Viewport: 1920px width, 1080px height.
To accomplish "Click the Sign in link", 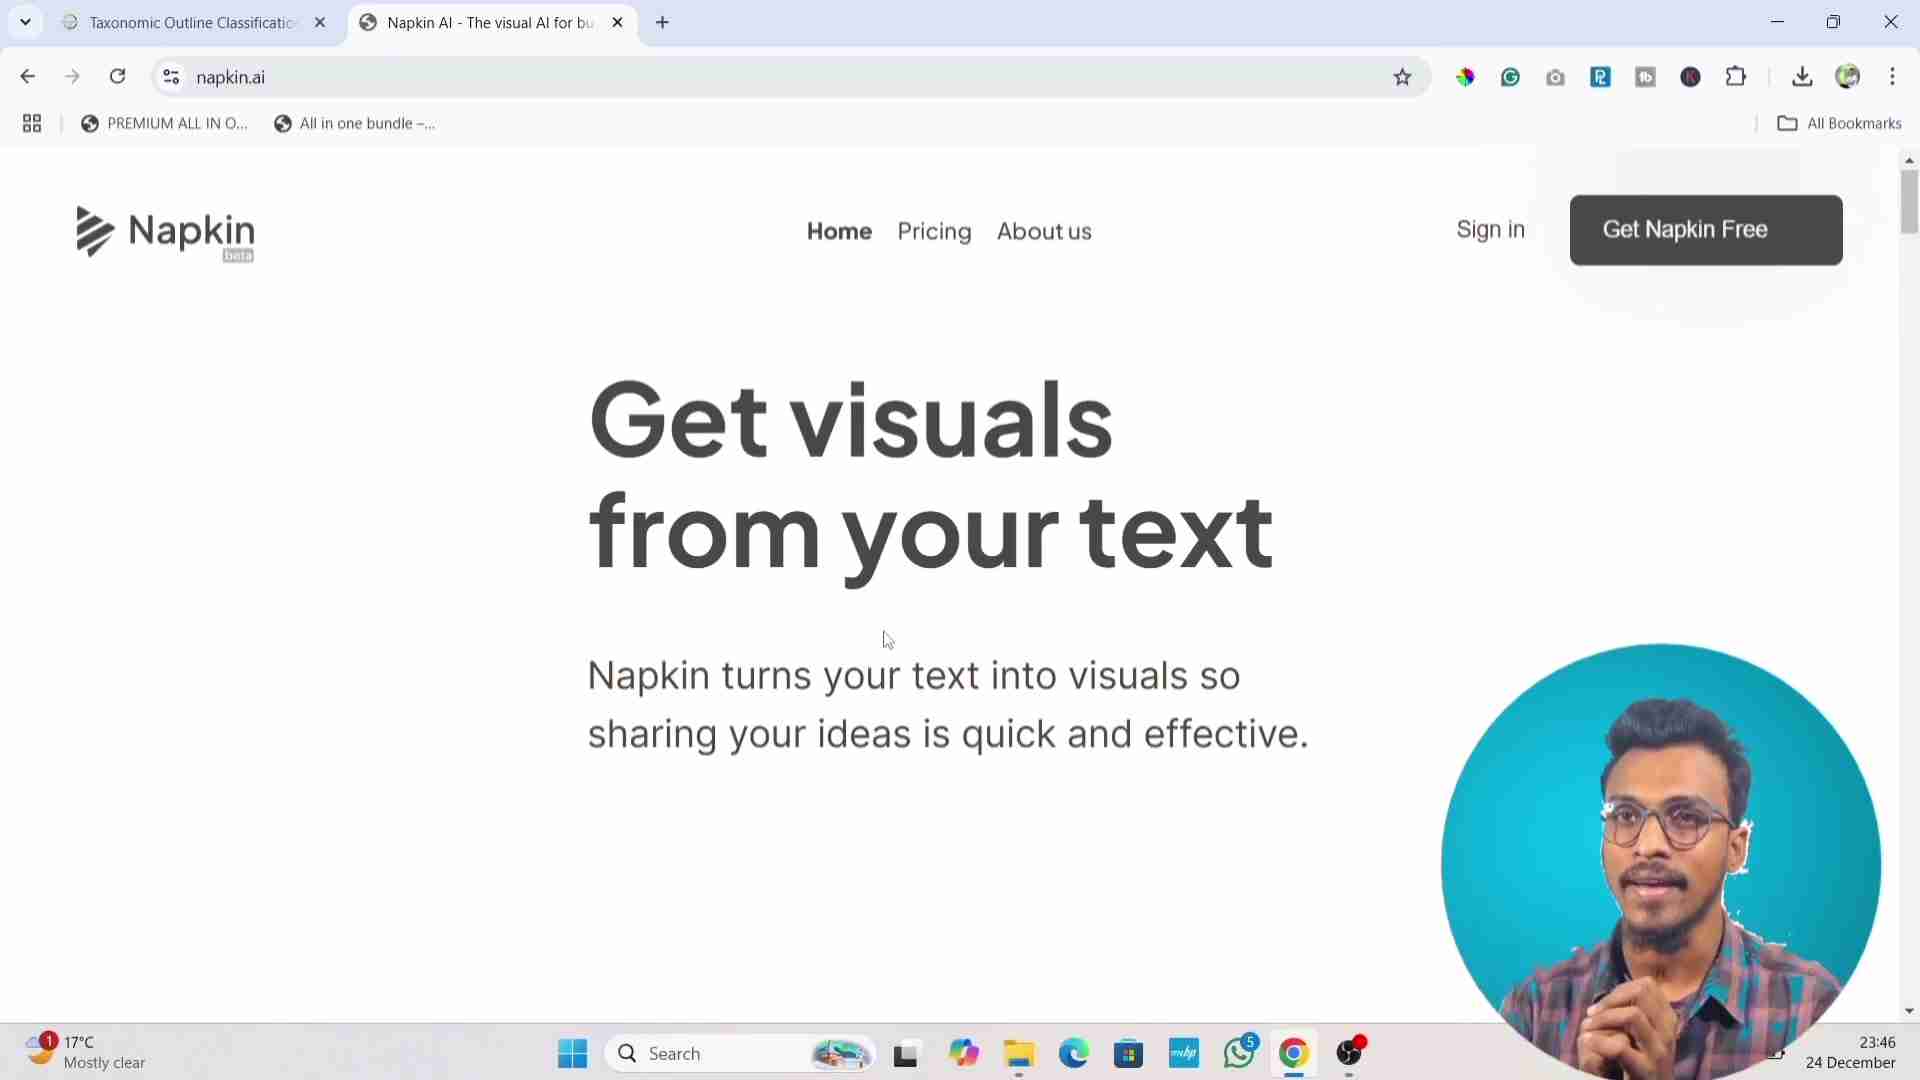I will (x=1489, y=229).
